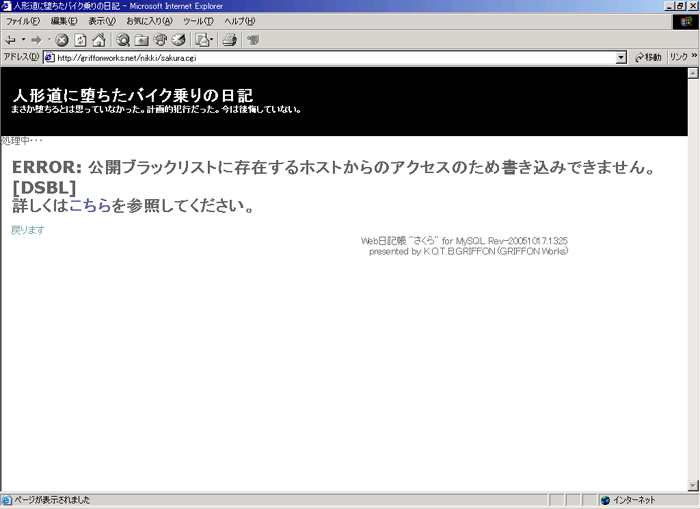Click the こちら link in error message

coord(89,206)
